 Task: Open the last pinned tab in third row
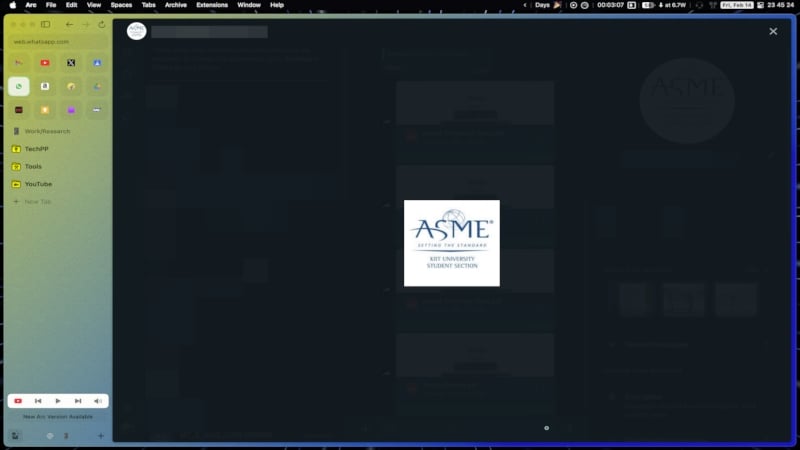[97, 110]
